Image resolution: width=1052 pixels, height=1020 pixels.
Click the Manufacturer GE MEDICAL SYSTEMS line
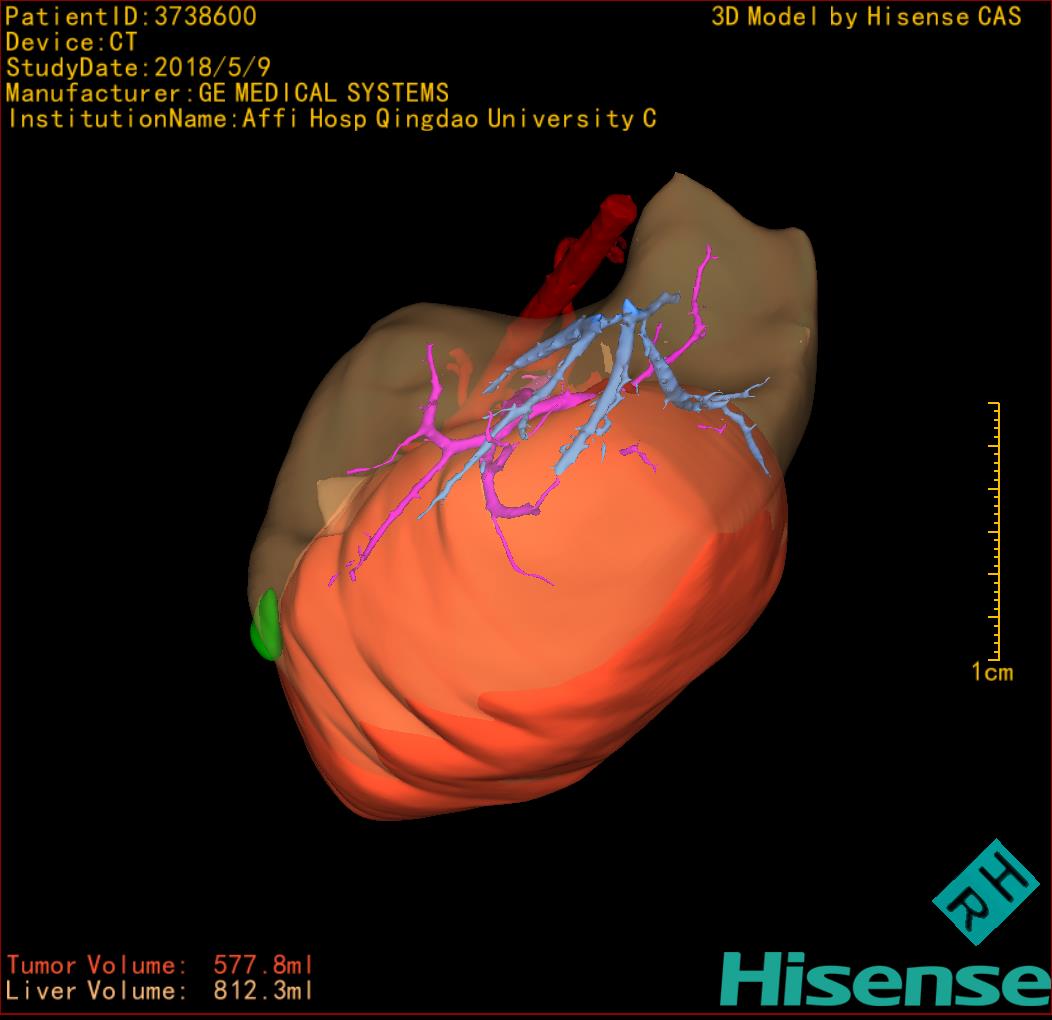tap(227, 94)
